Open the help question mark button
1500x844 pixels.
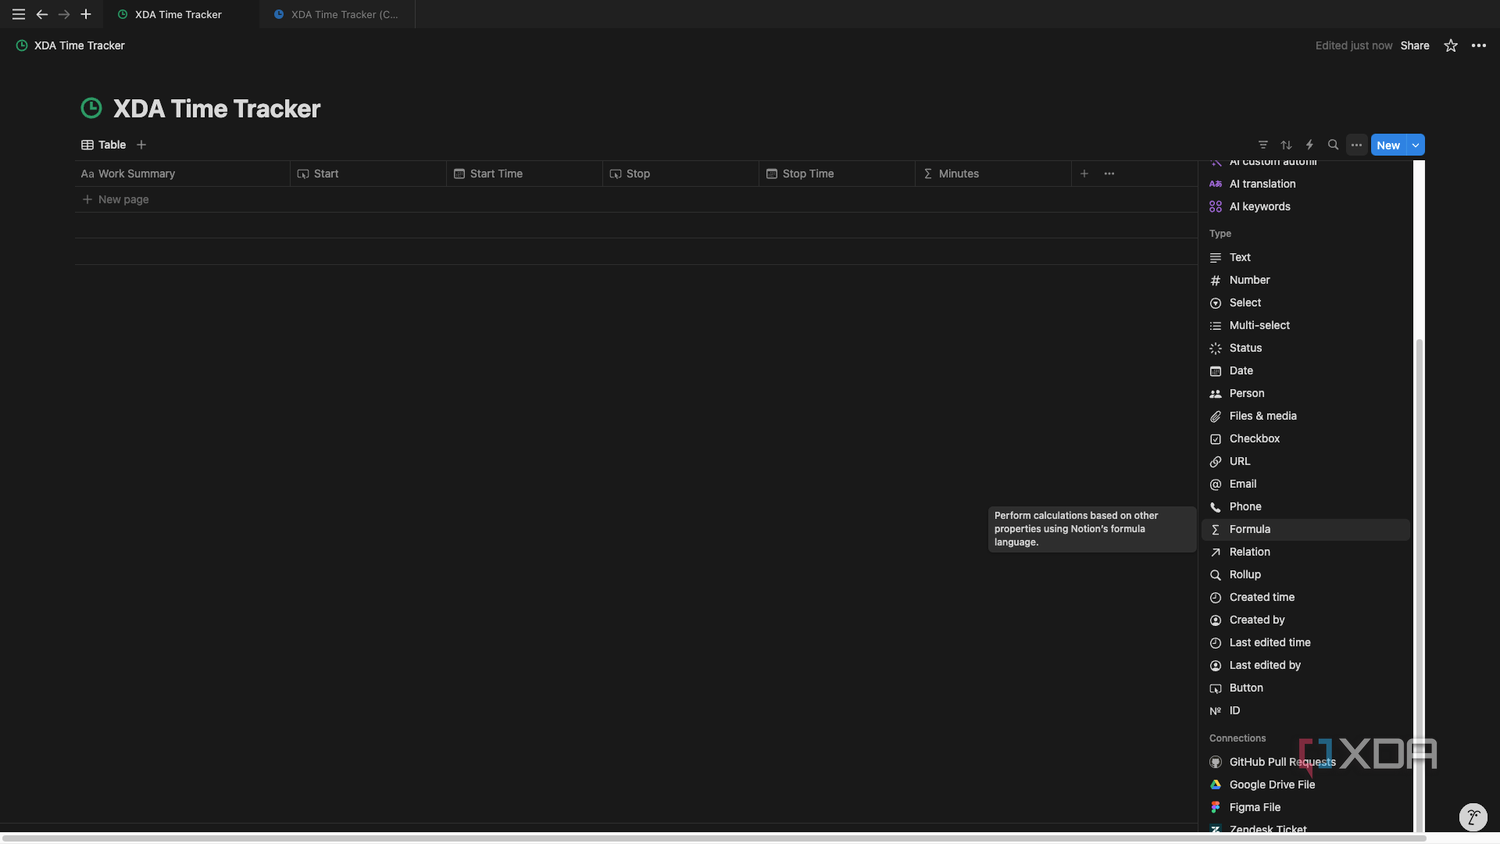pyautogui.click(x=1473, y=817)
